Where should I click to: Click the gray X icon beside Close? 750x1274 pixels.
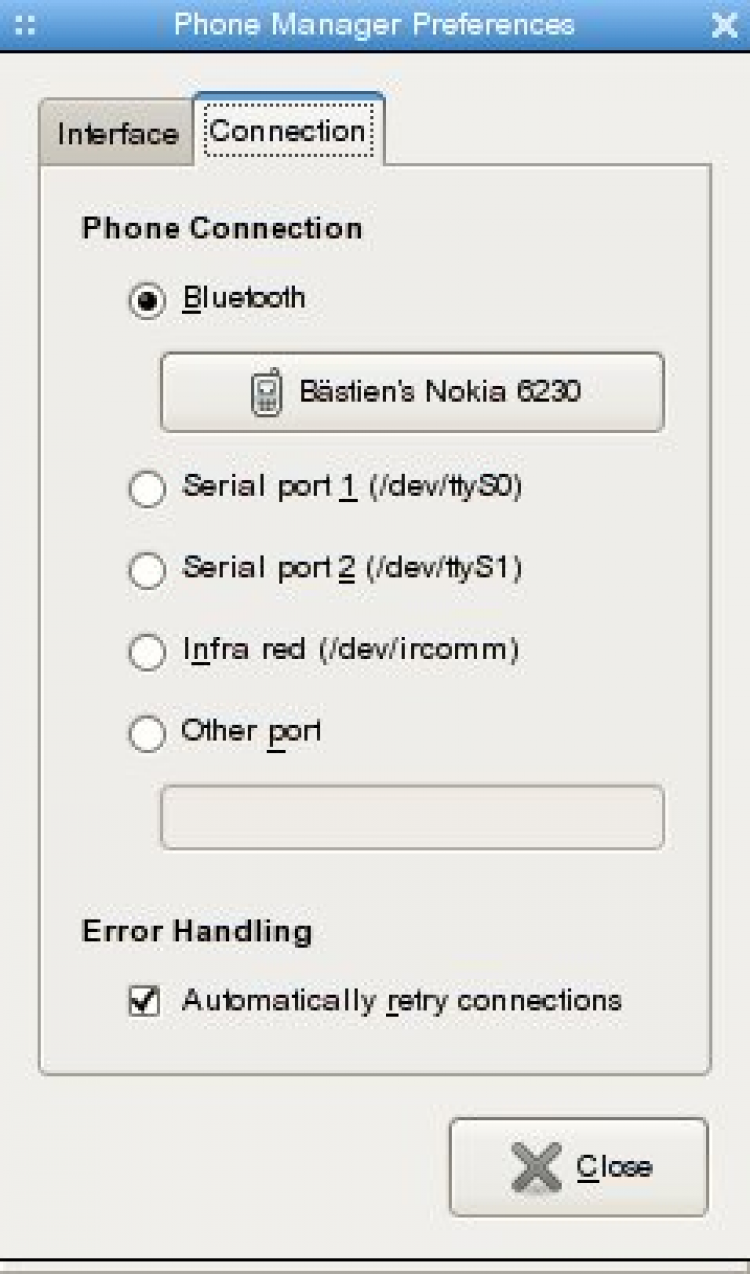[x=536, y=1167]
